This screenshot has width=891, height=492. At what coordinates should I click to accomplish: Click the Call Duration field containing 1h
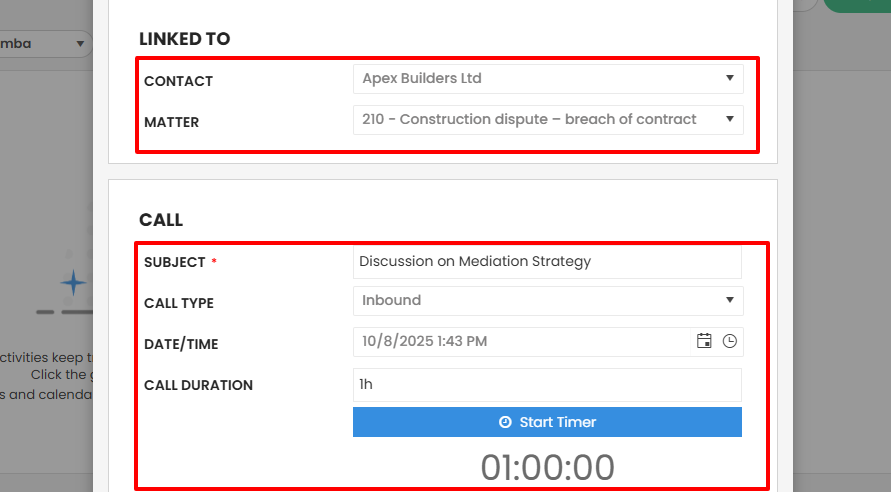tap(547, 385)
